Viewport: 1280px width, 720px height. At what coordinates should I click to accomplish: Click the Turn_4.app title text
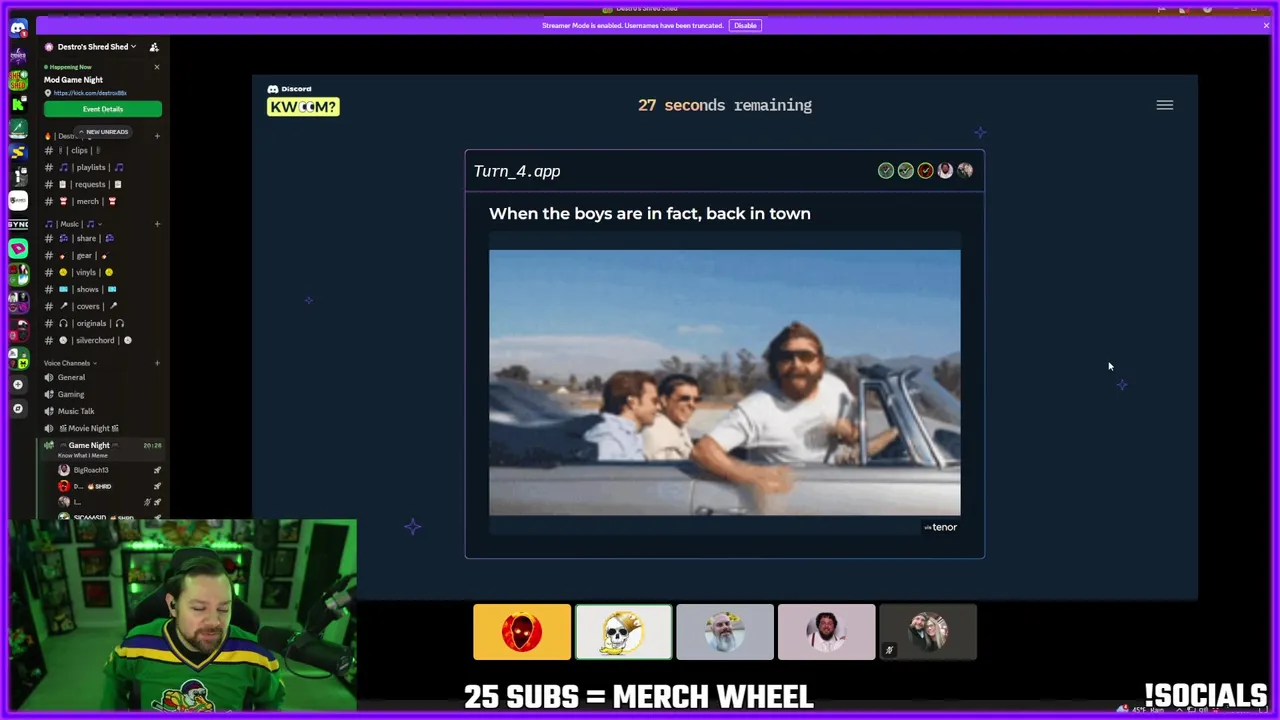point(517,171)
